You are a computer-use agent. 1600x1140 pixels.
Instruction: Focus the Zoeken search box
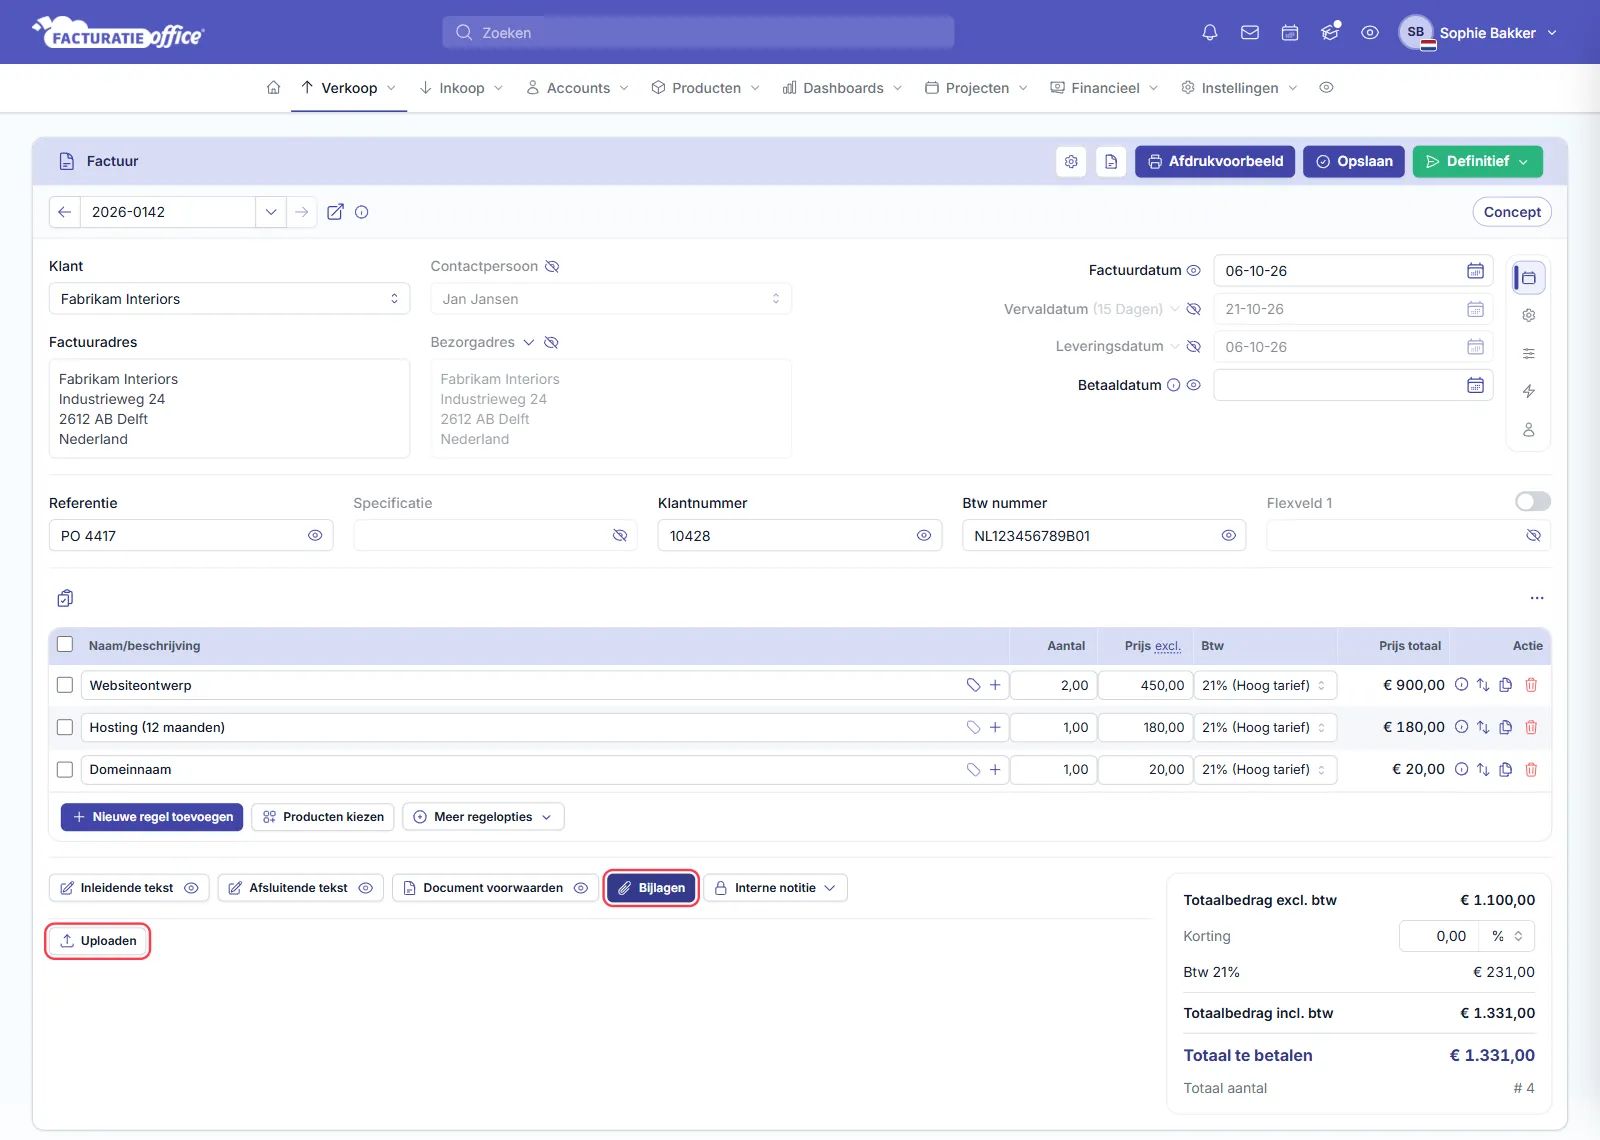click(698, 33)
